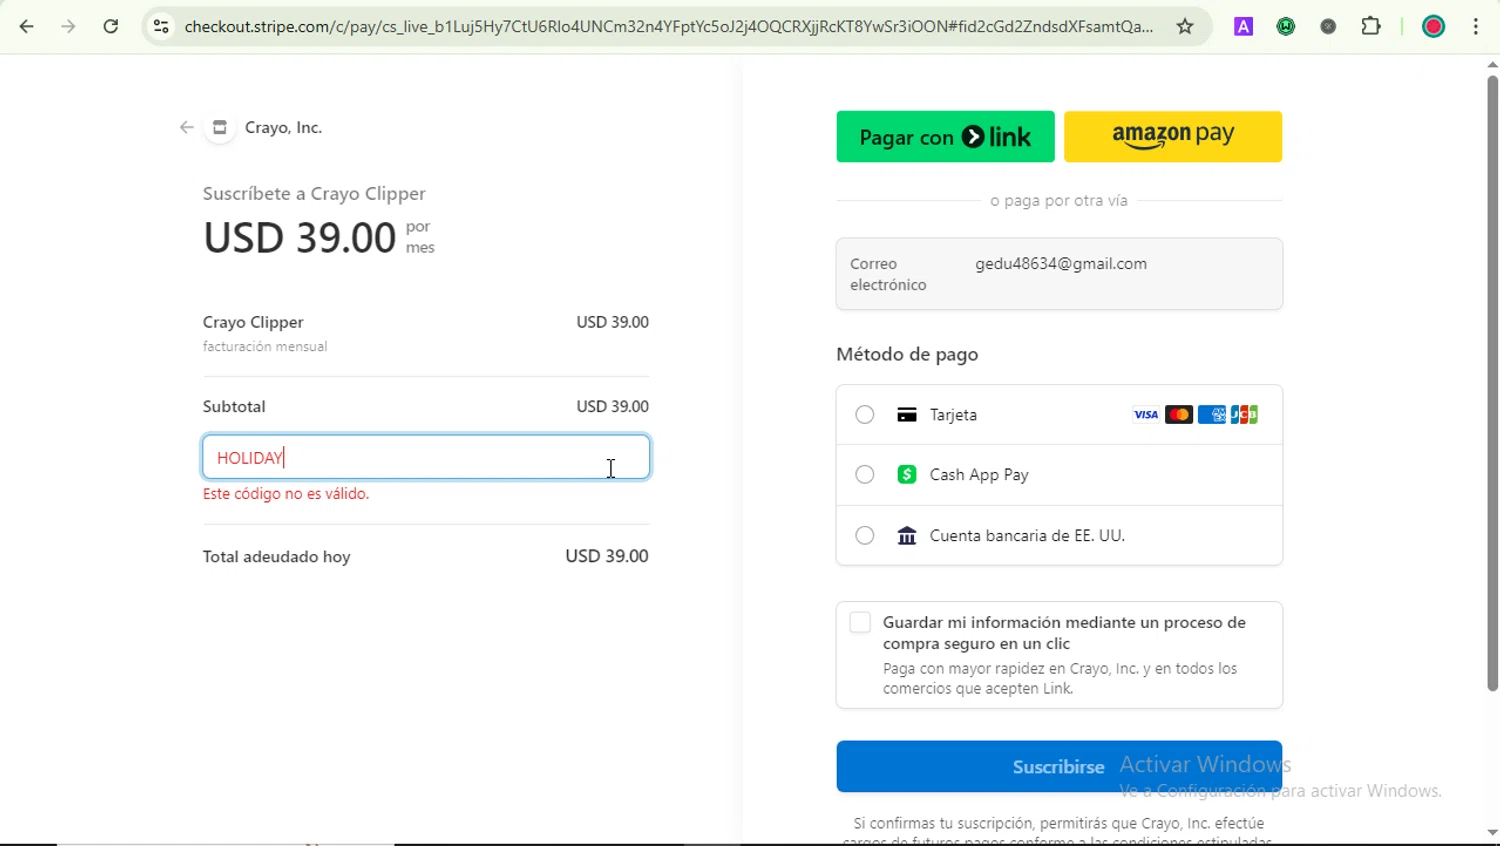Click the Crayo, Inc. store icon
The height and width of the screenshot is (846, 1500).
[x=220, y=127]
